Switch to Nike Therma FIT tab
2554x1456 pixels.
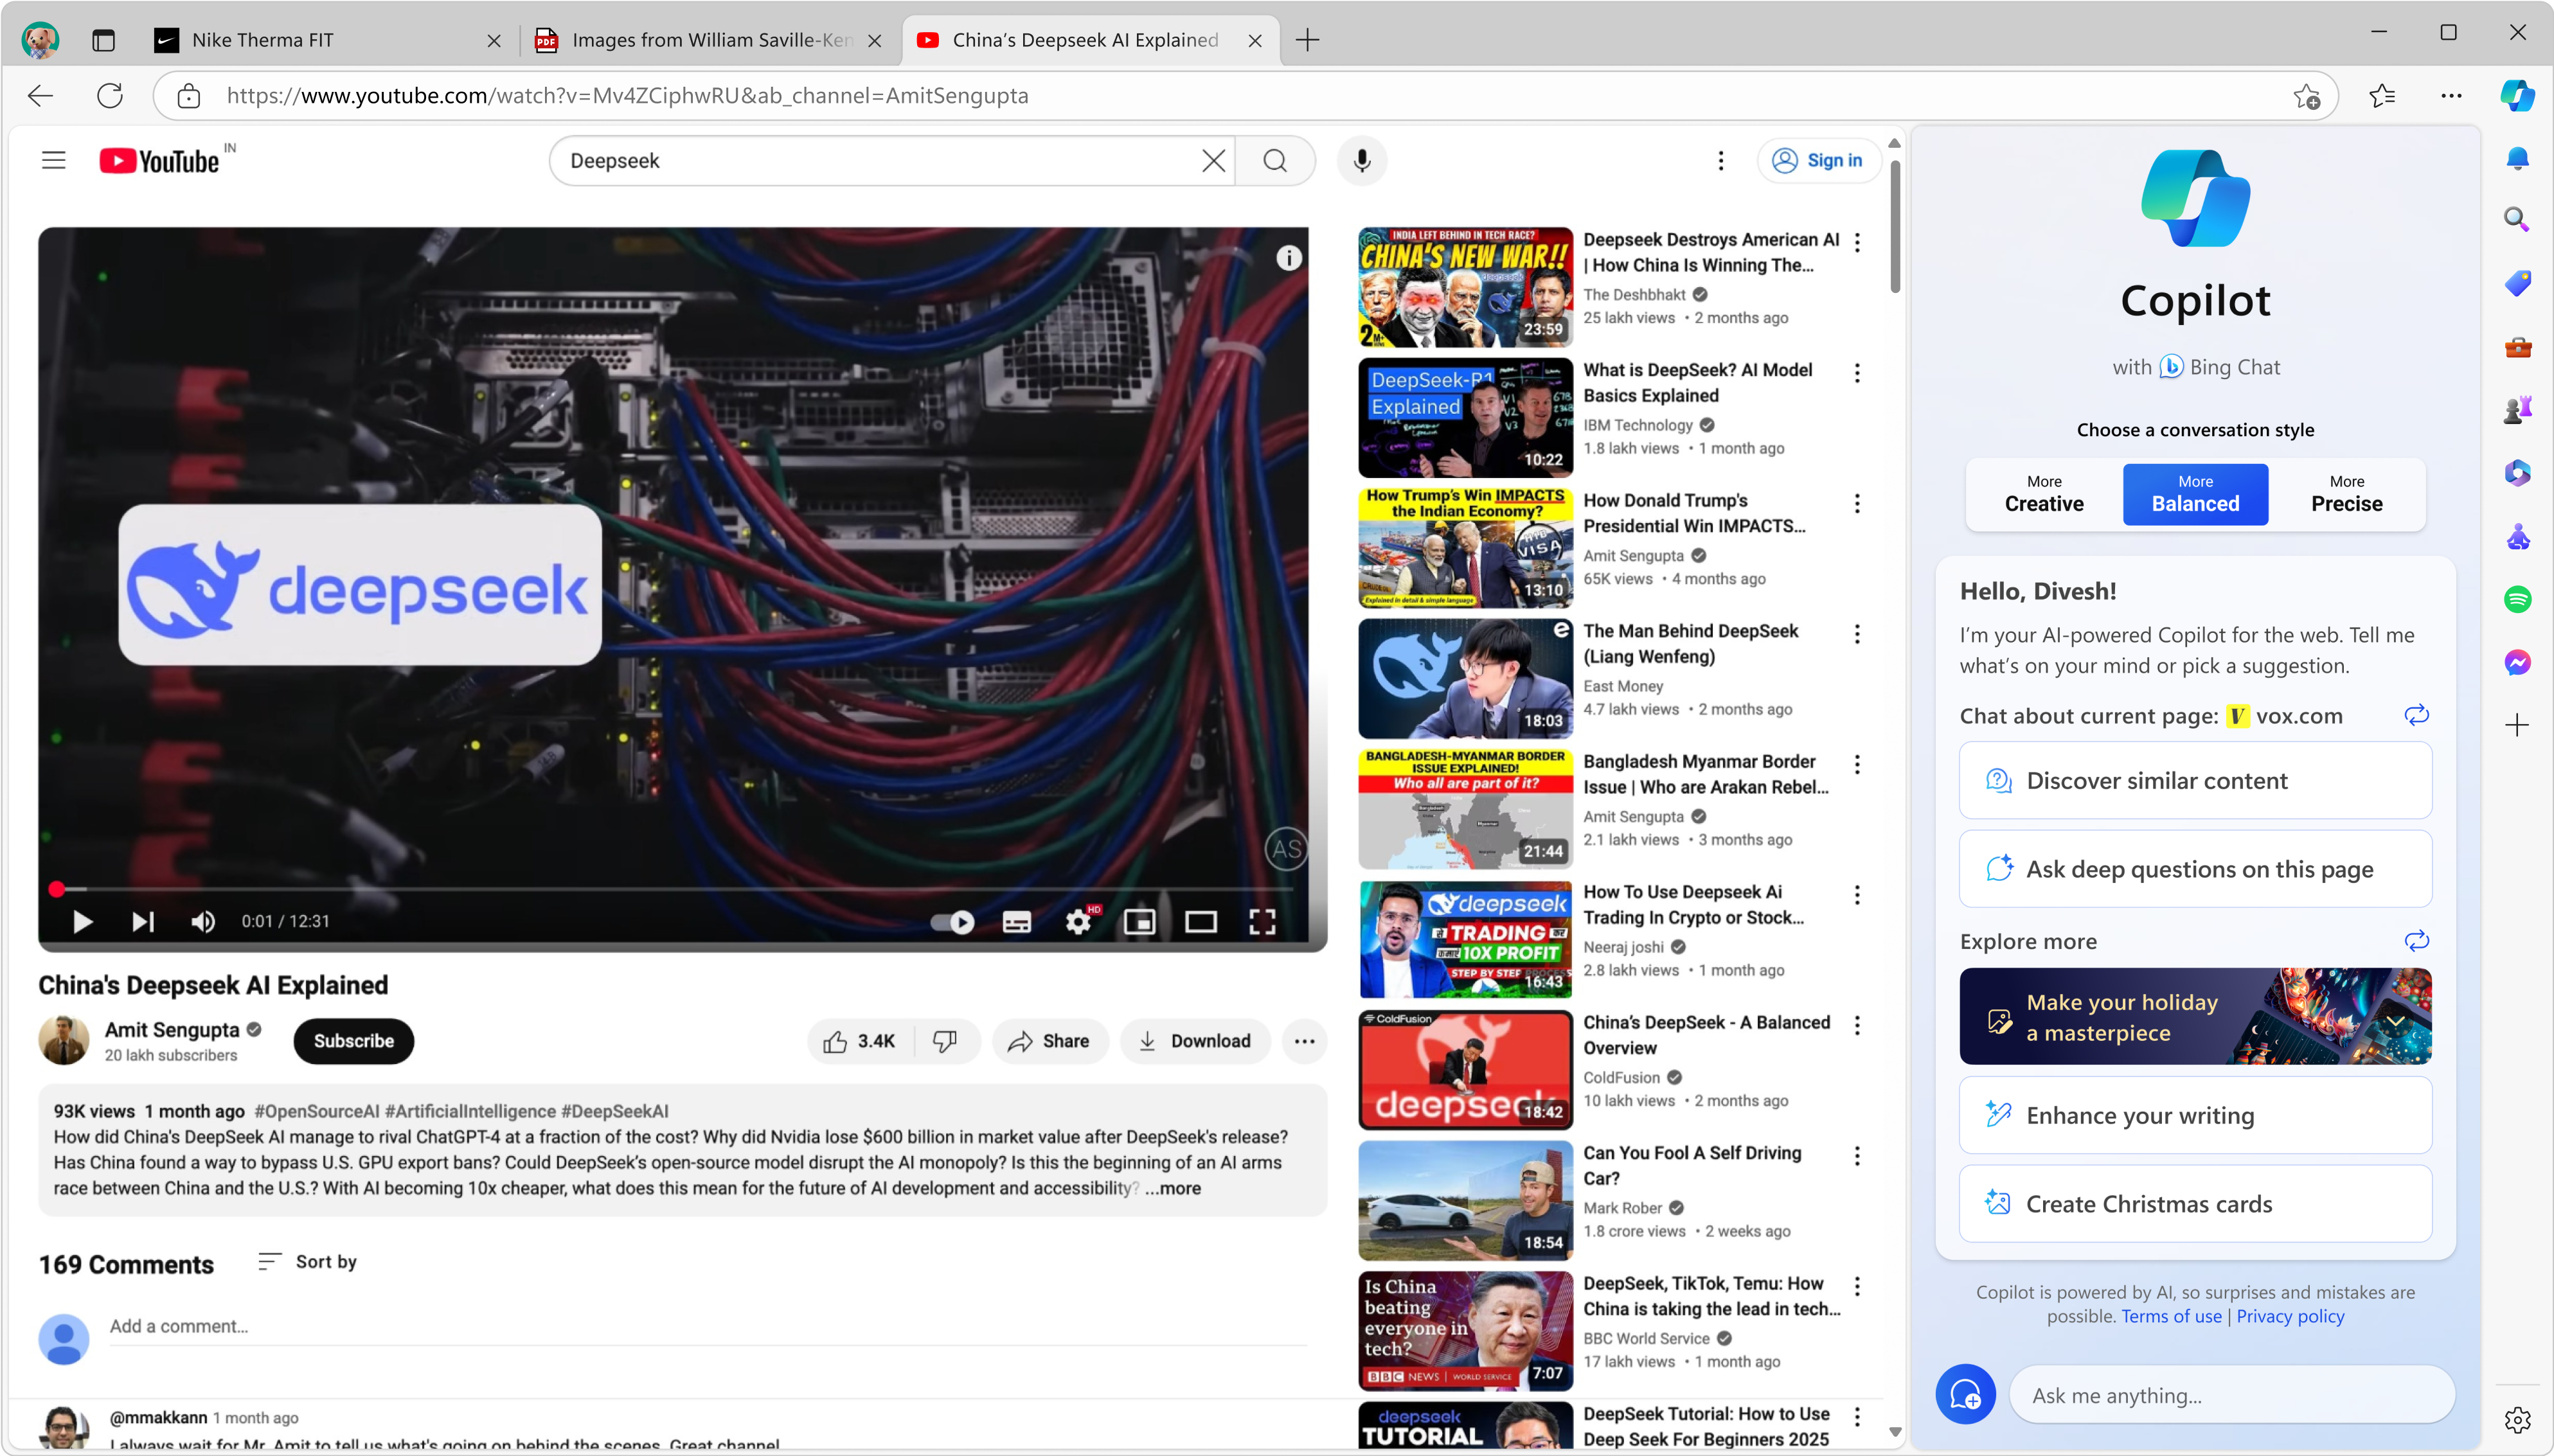[262, 40]
